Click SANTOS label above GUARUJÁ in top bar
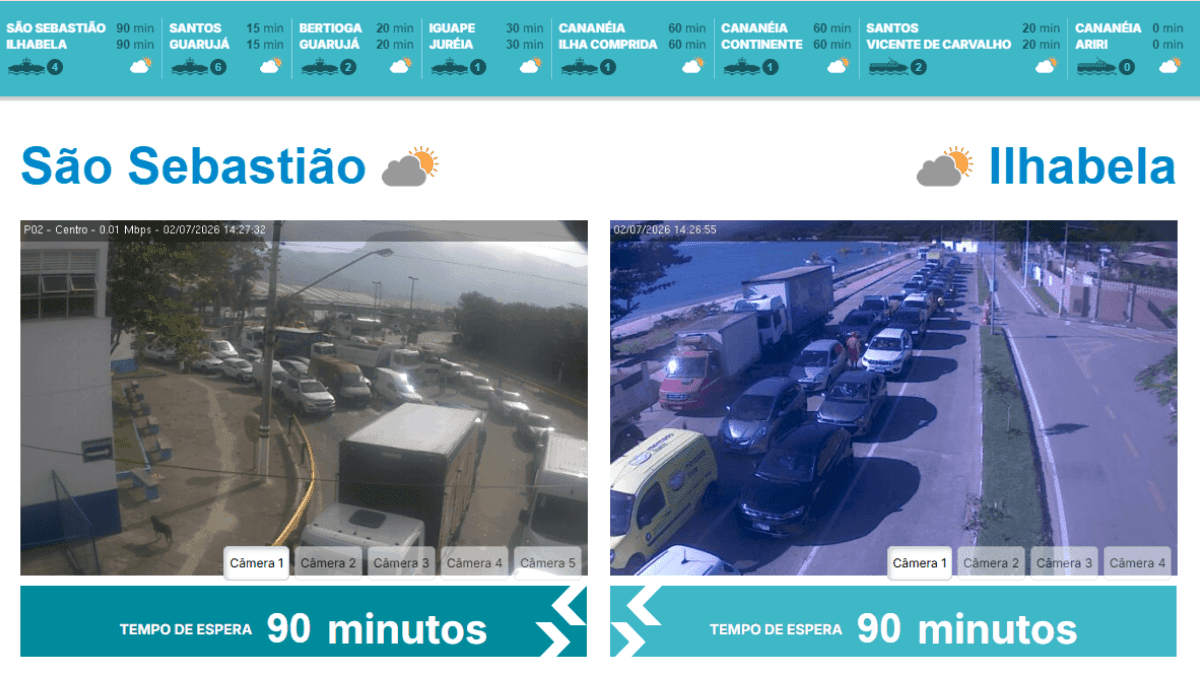 pos(195,28)
